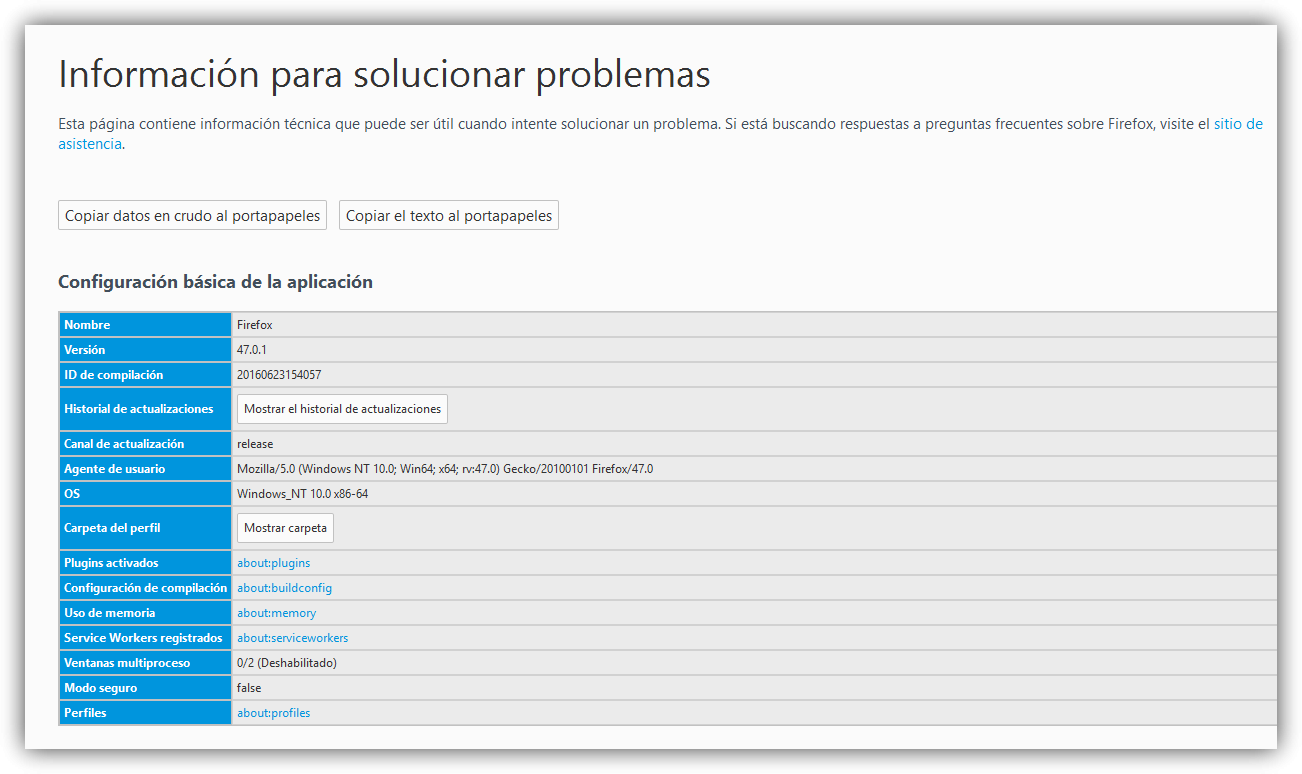Select the "false" value for Modo seguro
Viewport: 1302px width, 774px height.
coord(249,688)
